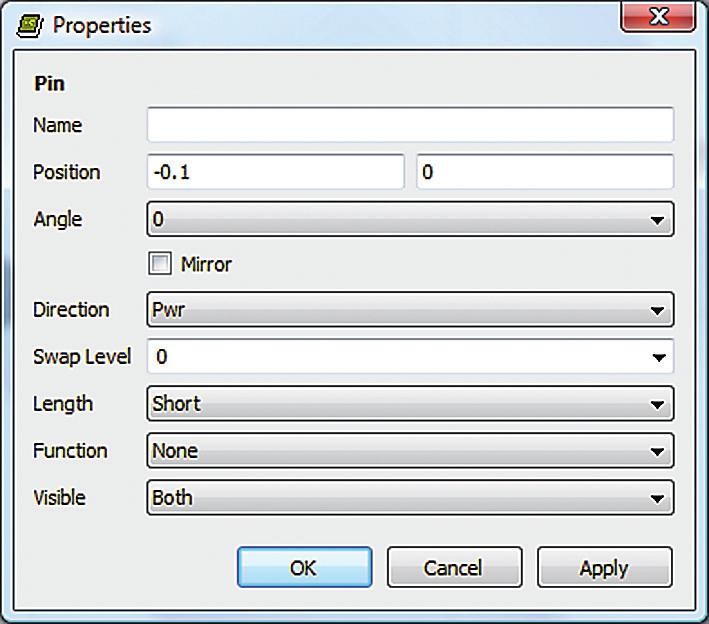Click the Direction dropdown arrow
709x624 pixels.
coord(657,311)
